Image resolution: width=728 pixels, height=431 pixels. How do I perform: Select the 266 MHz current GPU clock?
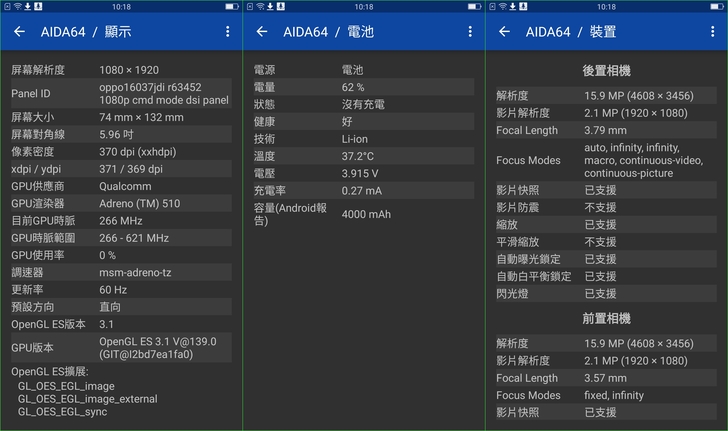pyautogui.click(x=121, y=221)
